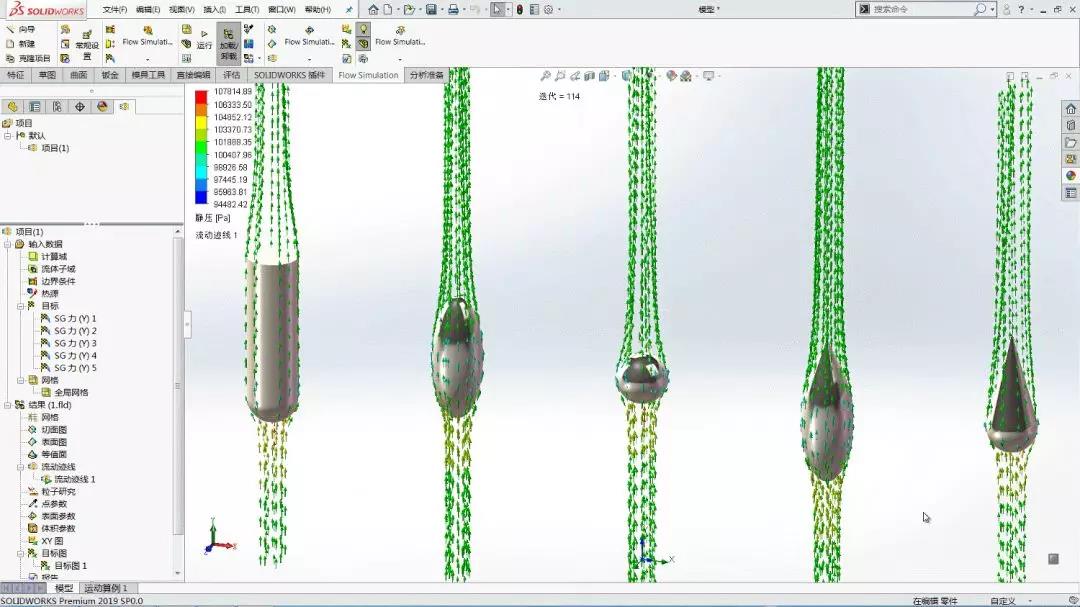Click the print icon in the top toolbar

coord(453,10)
